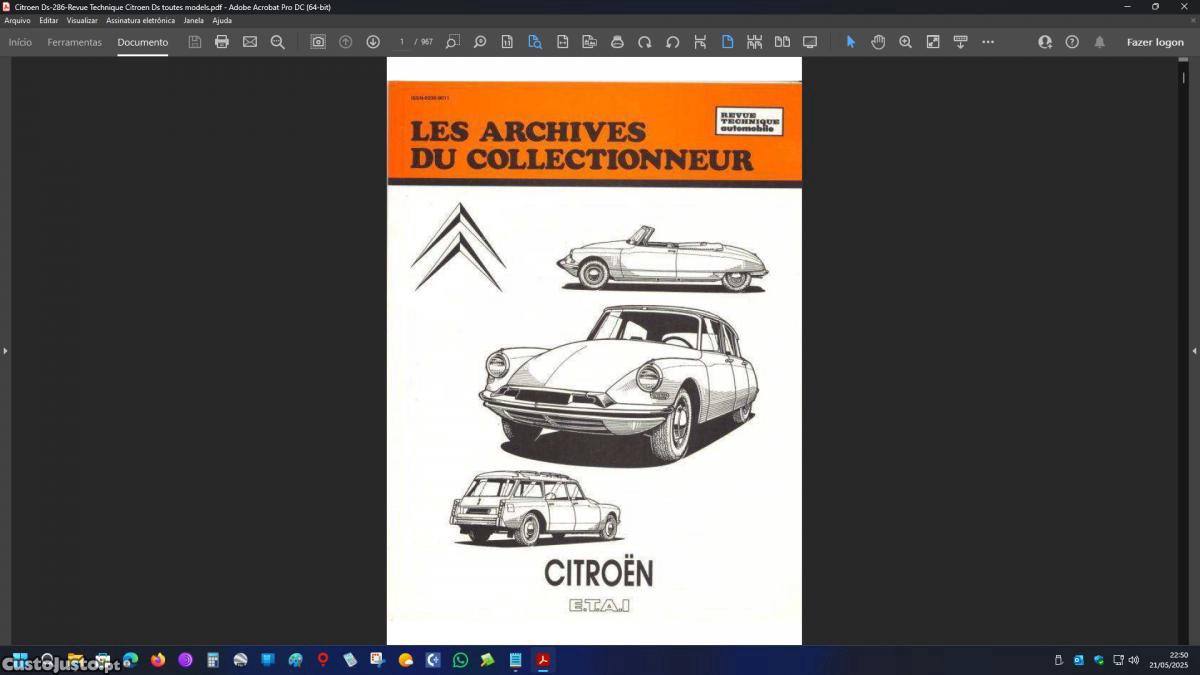Click the Print icon in toolbar
The width and height of the screenshot is (1200, 675).
coord(222,42)
